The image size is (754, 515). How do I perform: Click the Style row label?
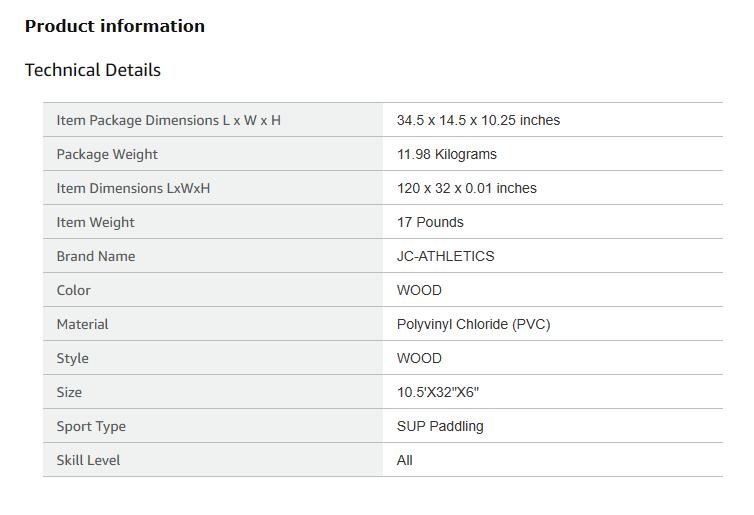(72, 358)
